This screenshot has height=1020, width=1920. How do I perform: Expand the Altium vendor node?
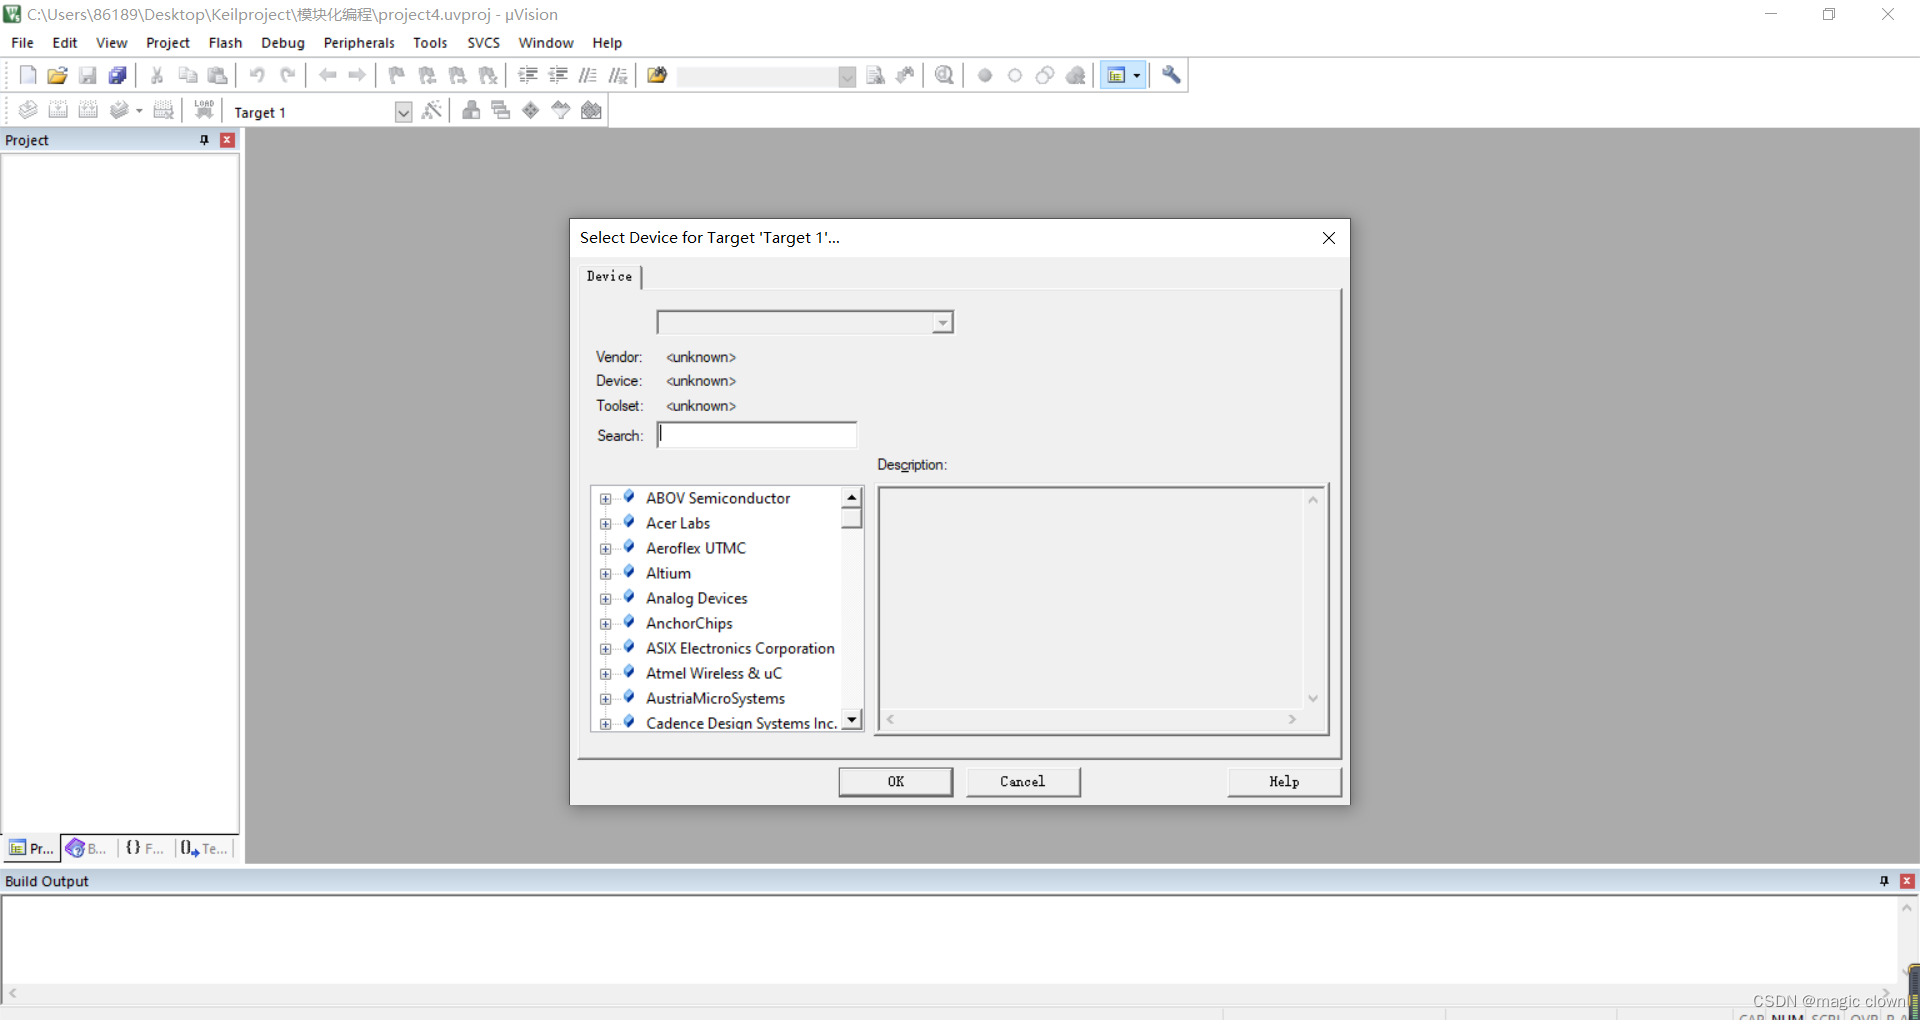point(605,574)
